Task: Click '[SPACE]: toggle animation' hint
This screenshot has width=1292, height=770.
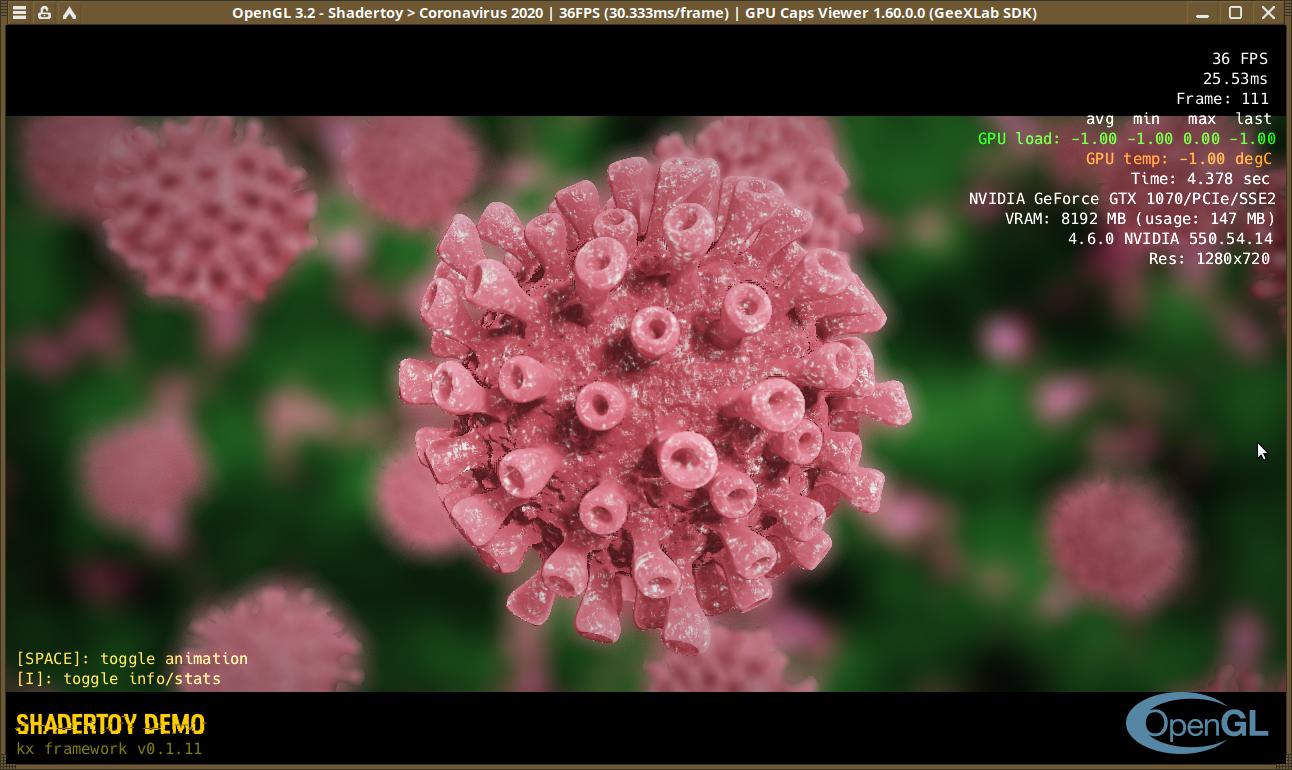Action: (x=132, y=659)
